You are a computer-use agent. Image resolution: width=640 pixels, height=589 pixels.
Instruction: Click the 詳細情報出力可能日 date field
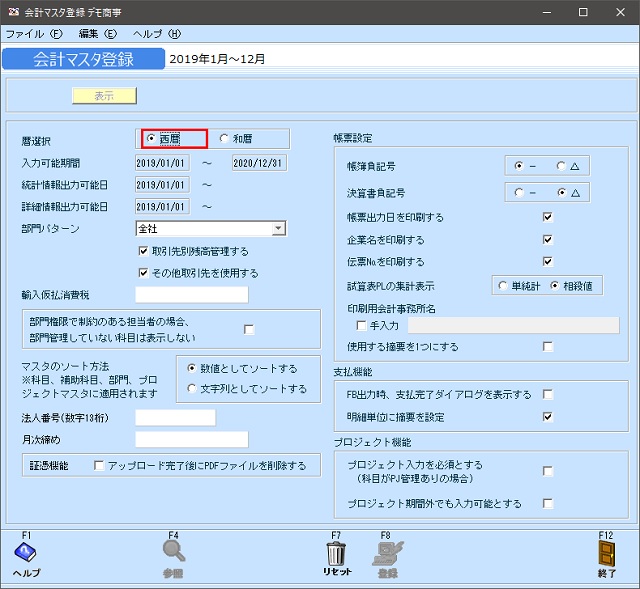pyautogui.click(x=162, y=207)
